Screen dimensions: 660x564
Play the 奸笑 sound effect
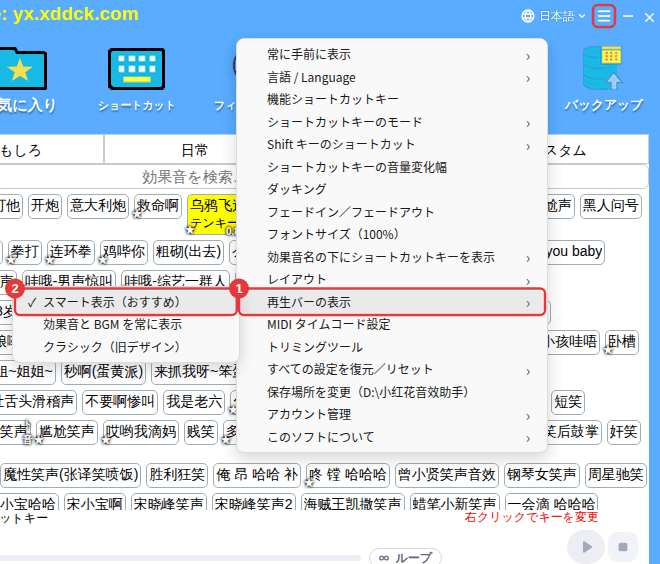coord(624,432)
